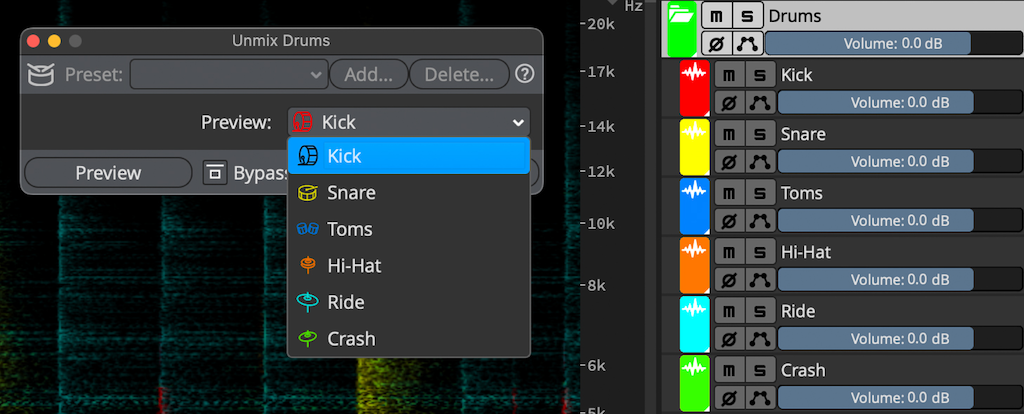The width and height of the screenshot is (1024, 414).
Task: Open channel routing for Hi-Hat layer
Action: pyautogui.click(x=760, y=279)
